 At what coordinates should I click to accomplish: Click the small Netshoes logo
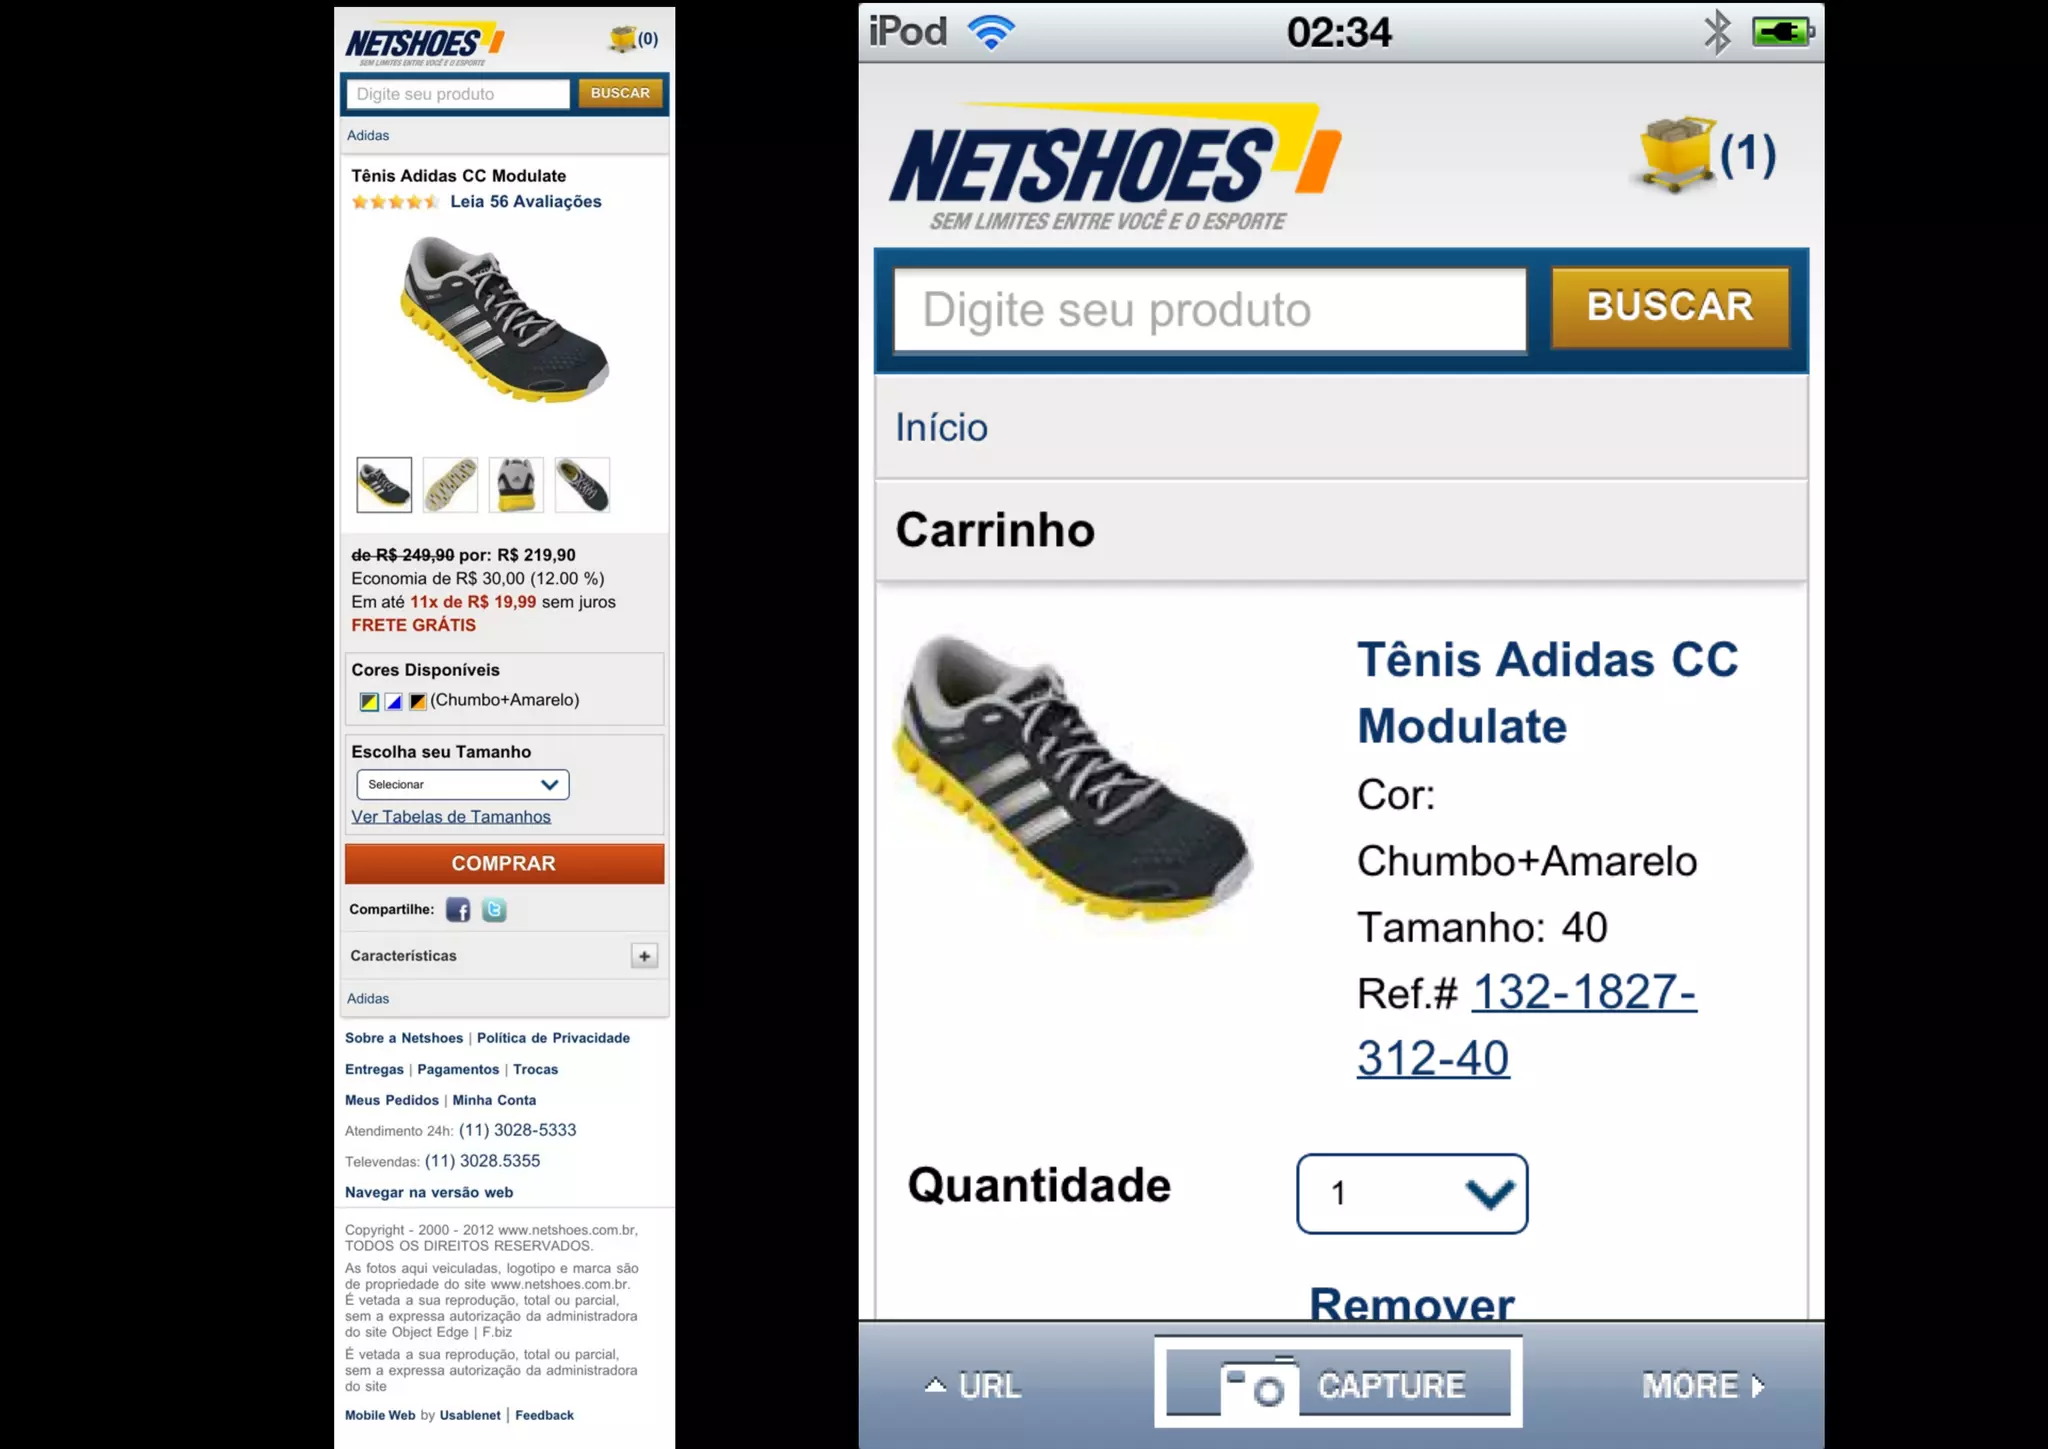[x=424, y=43]
